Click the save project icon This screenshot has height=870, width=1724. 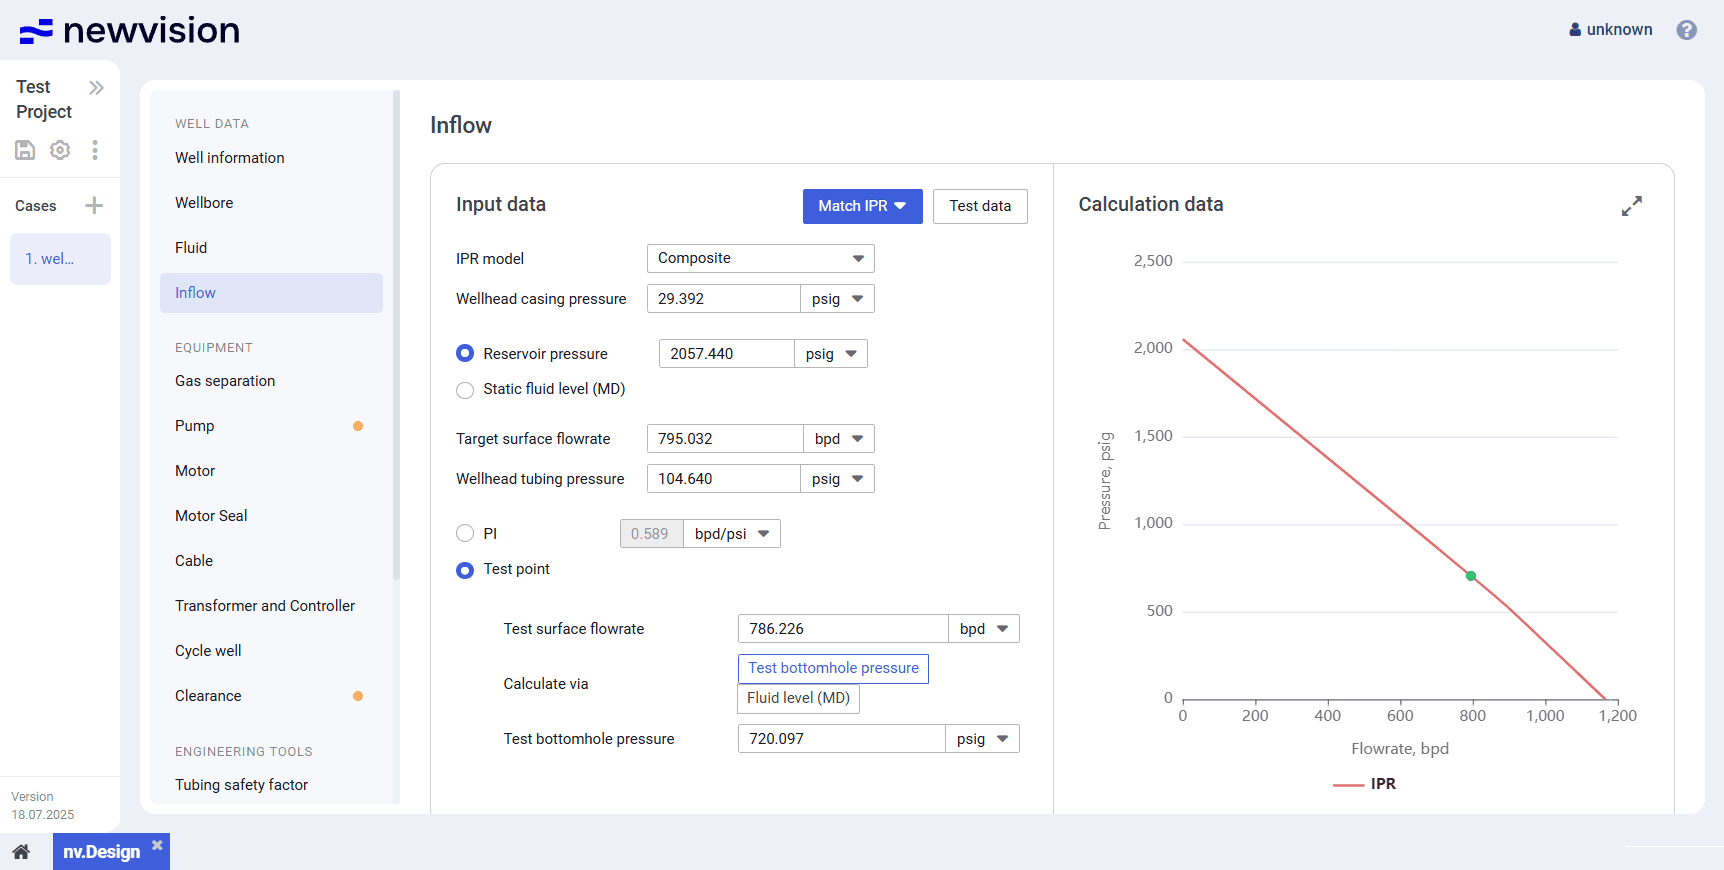coord(25,150)
